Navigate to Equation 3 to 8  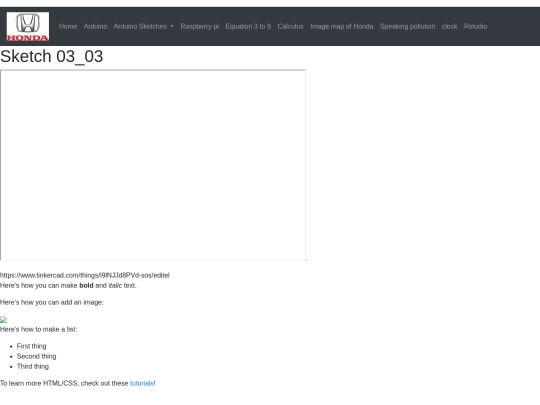(x=248, y=27)
